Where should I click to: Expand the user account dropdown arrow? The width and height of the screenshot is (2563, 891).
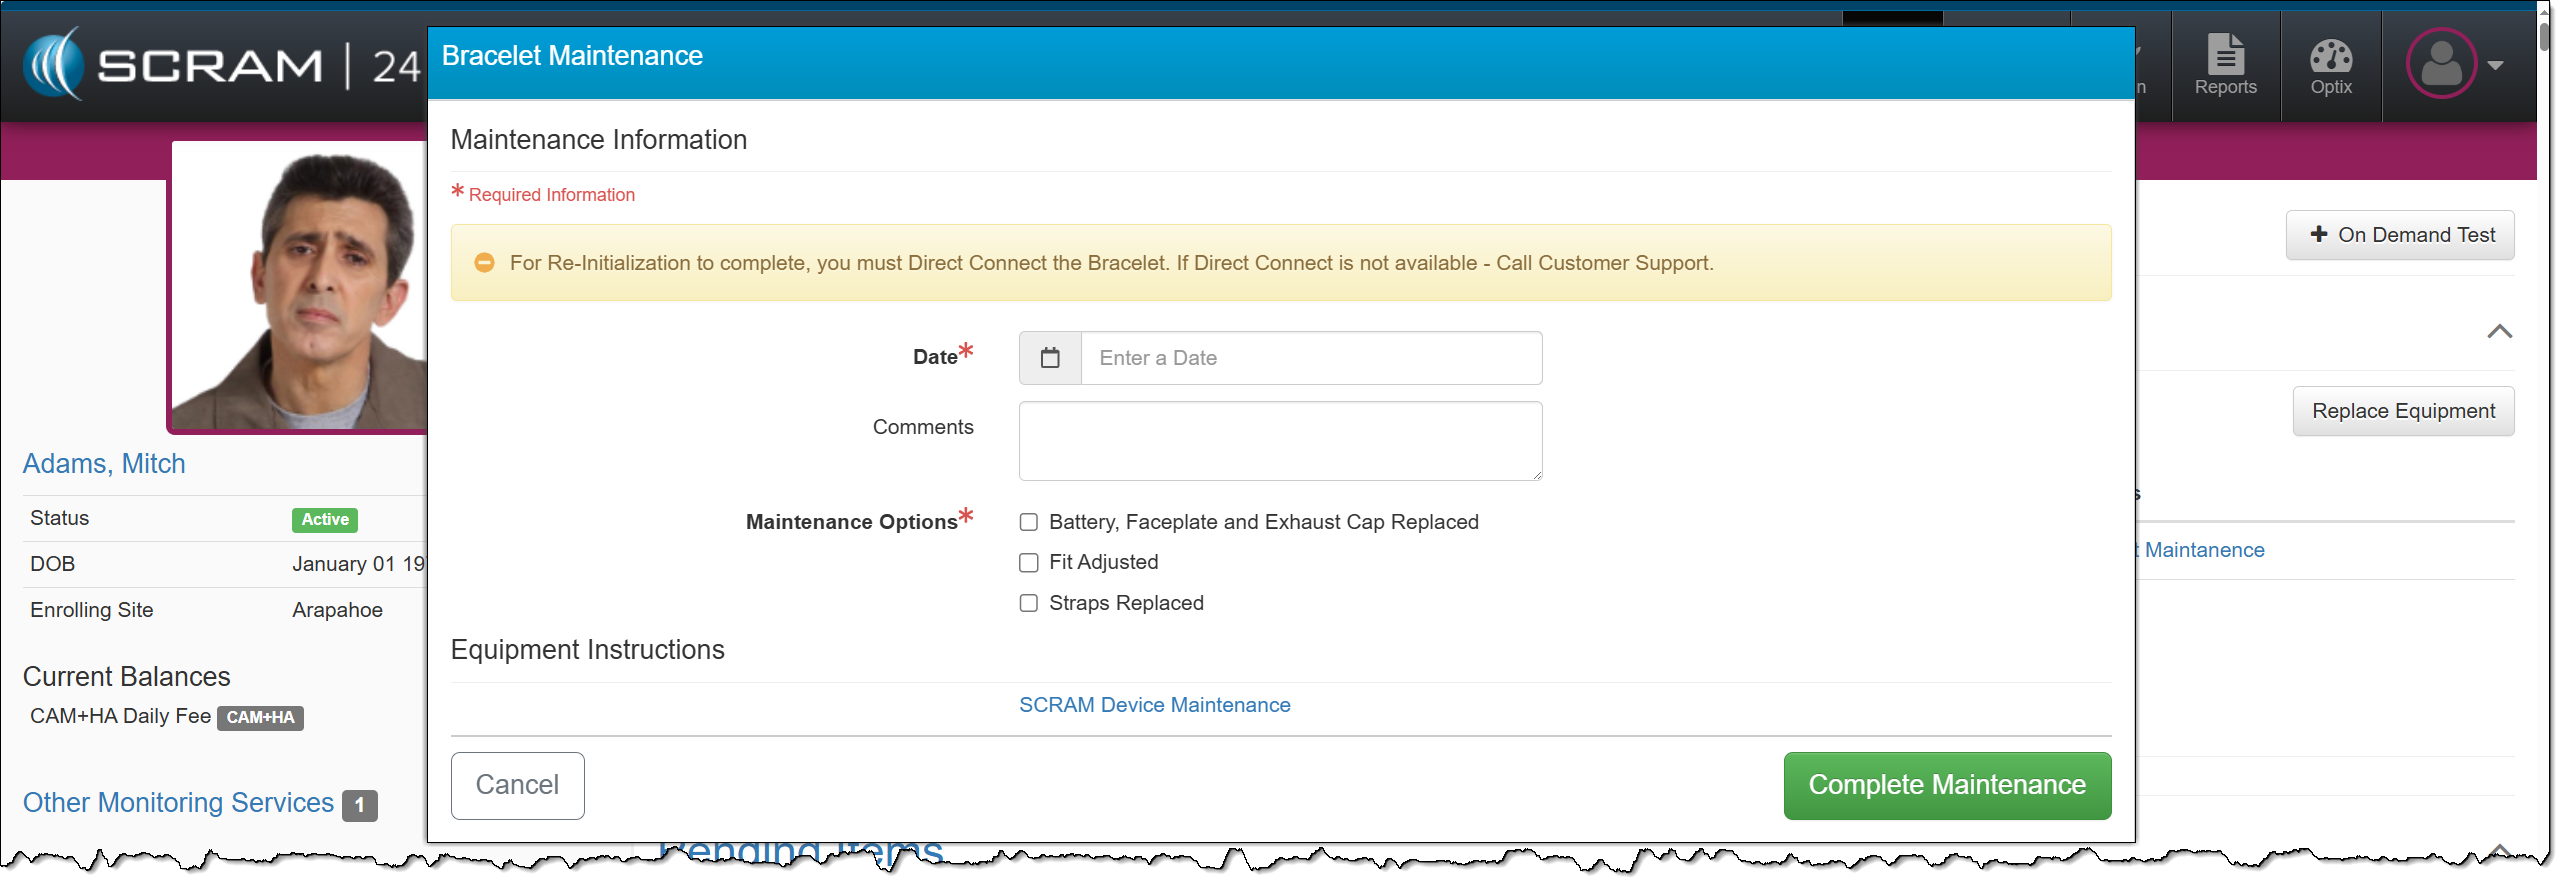tap(2495, 66)
